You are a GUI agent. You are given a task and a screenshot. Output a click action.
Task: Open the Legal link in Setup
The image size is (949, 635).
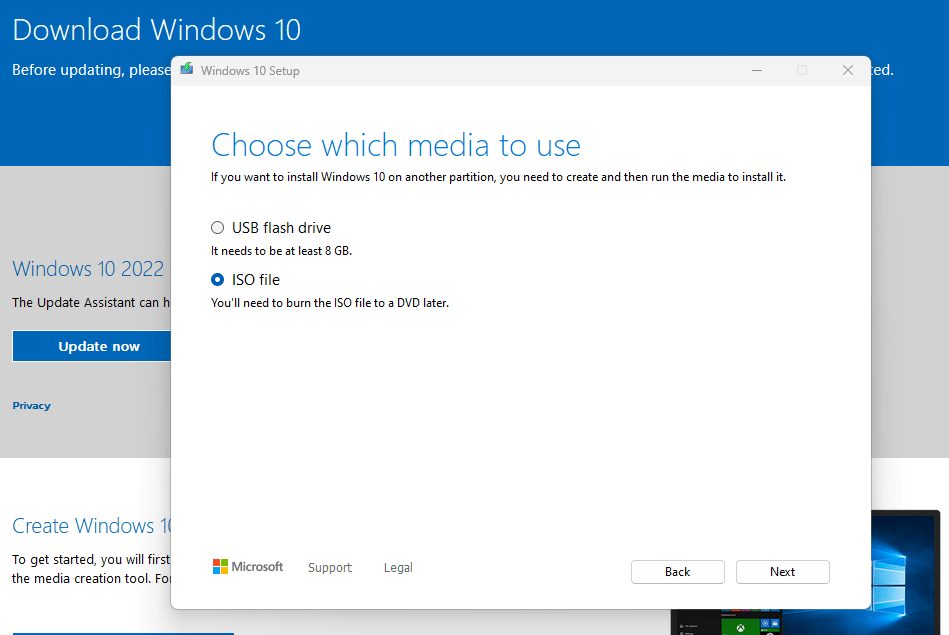pyautogui.click(x=398, y=567)
